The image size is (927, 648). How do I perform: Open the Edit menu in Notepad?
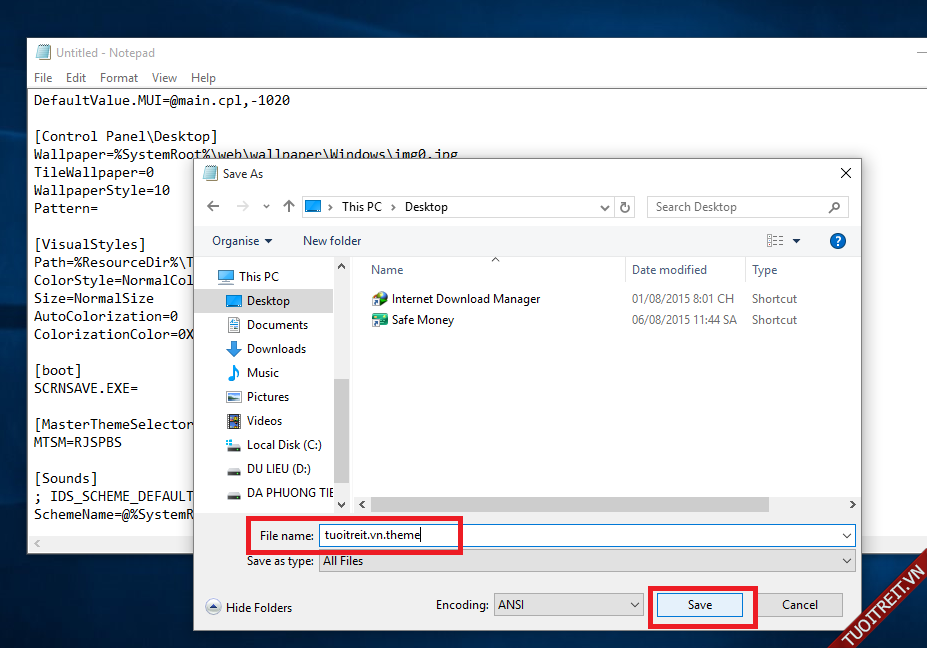[76, 78]
